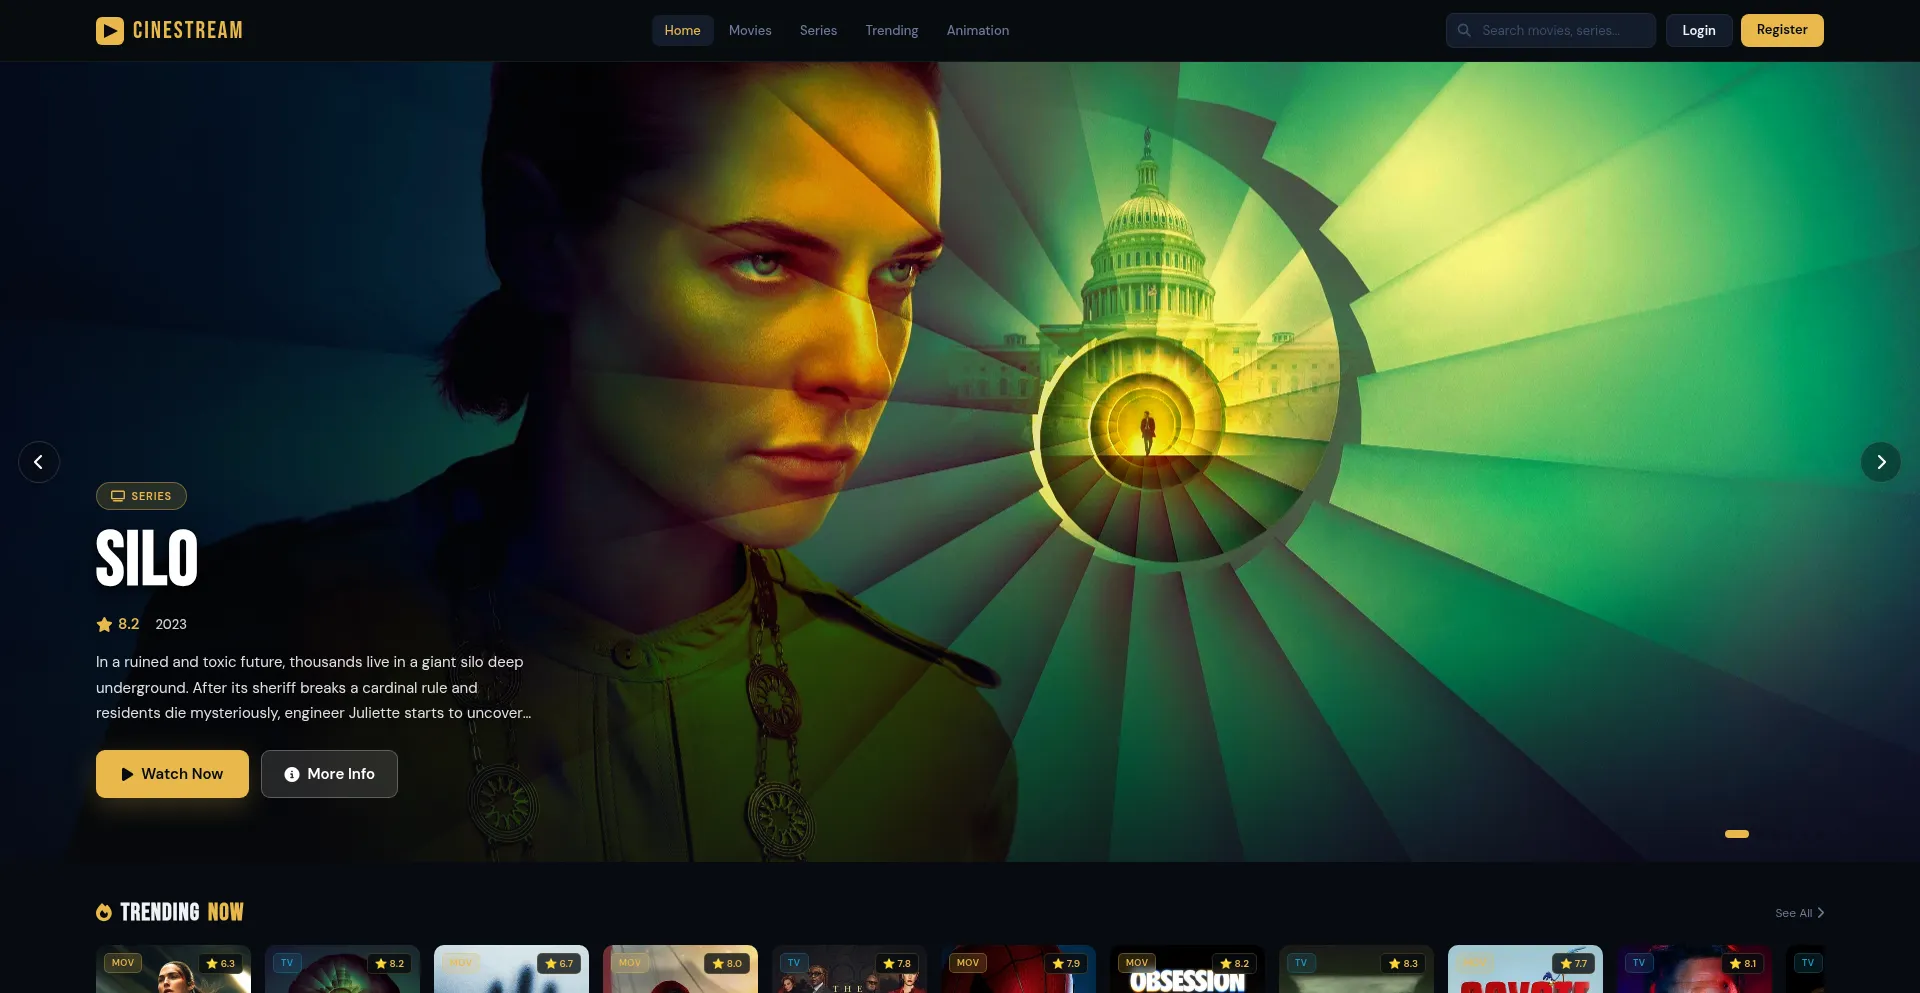Click the 8.2 star rating for Silo
The height and width of the screenshot is (993, 1920).
click(x=118, y=624)
